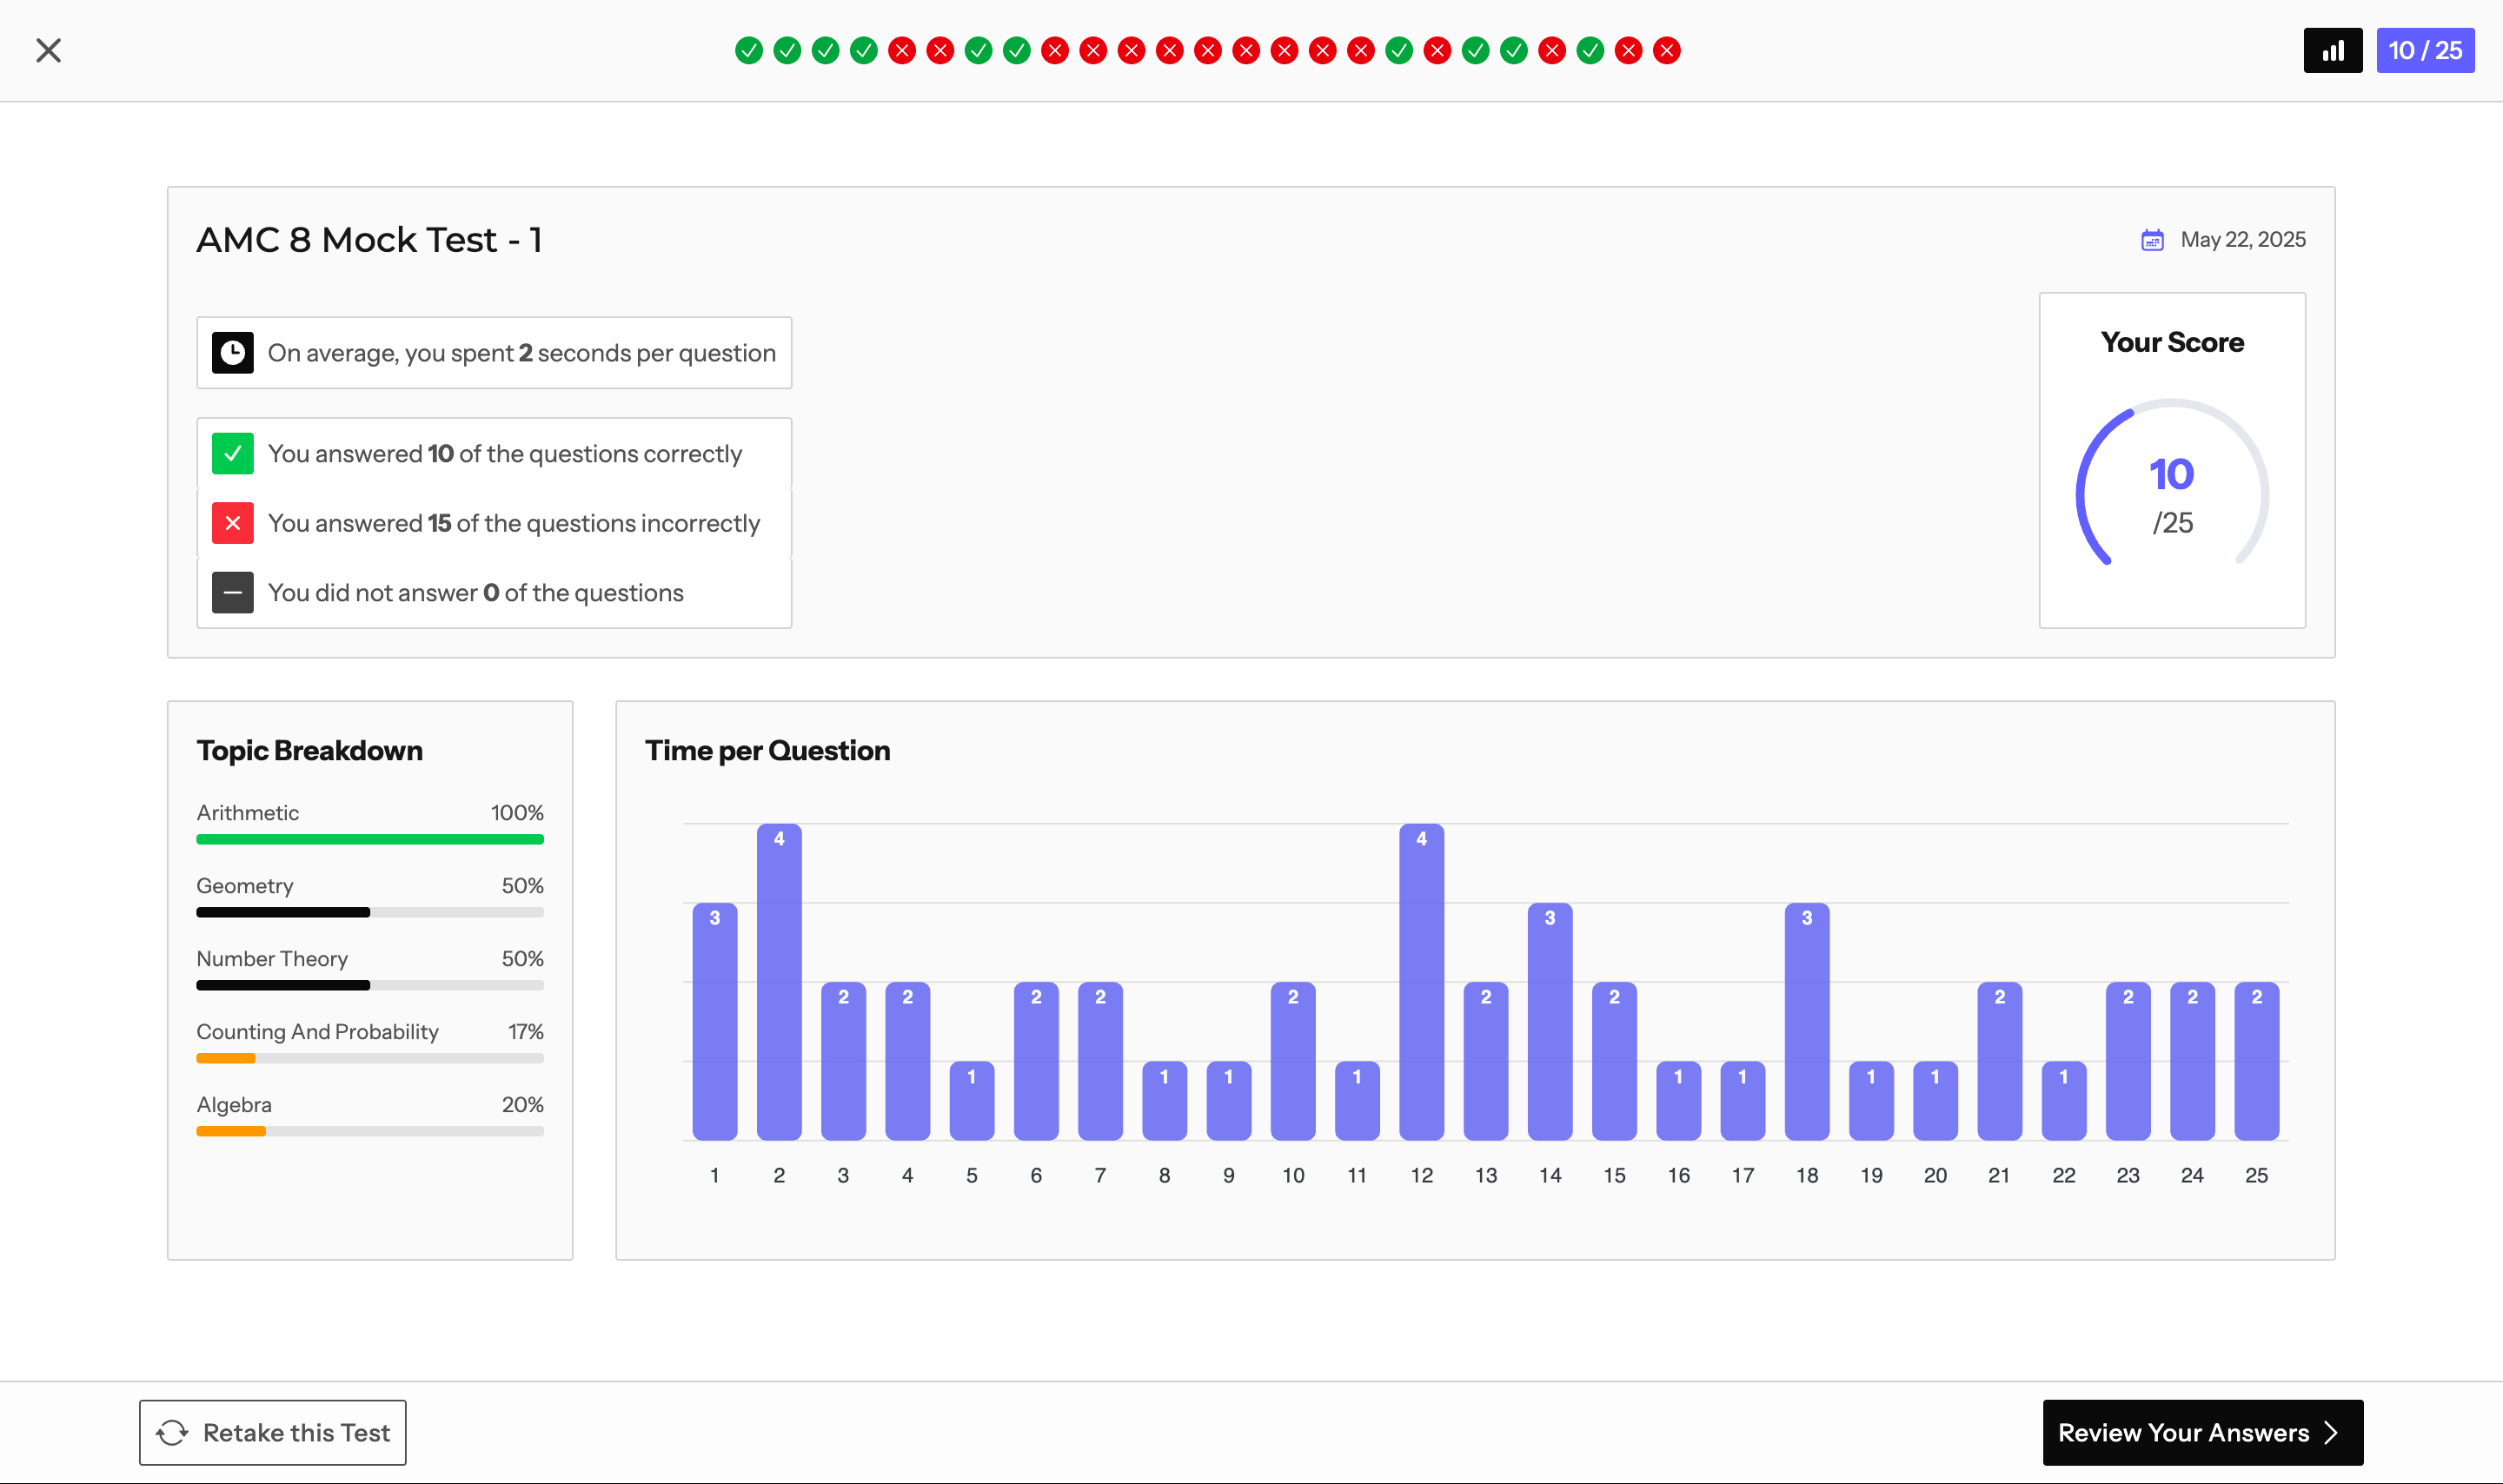
Task: Click the Counting And Probability progress bar
Action: click(x=370, y=1059)
